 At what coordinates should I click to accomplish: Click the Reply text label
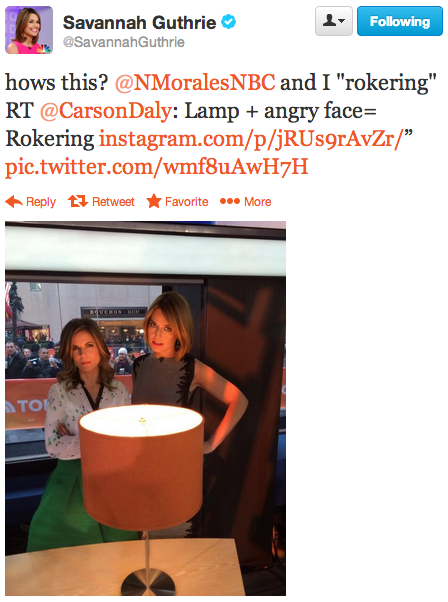41,202
